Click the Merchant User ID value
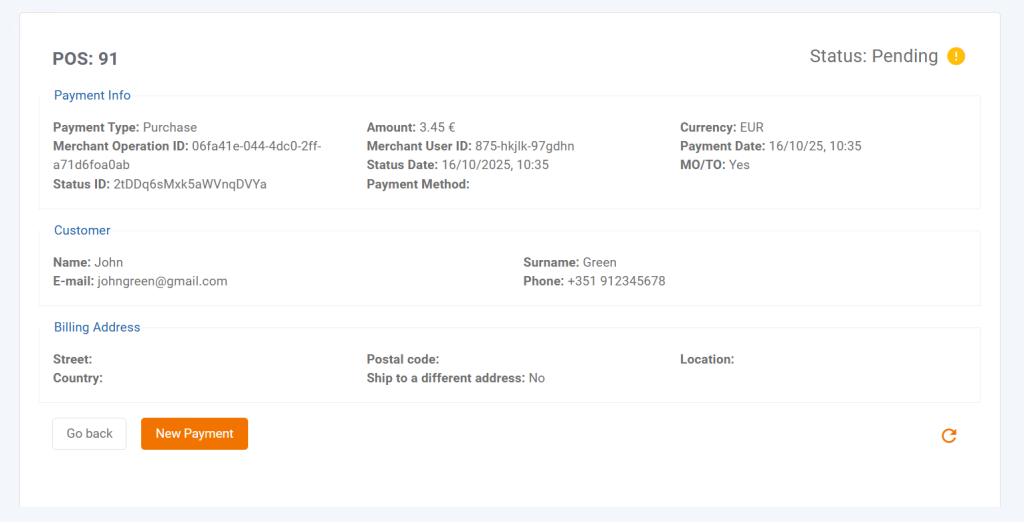This screenshot has width=1024, height=522. (524, 146)
